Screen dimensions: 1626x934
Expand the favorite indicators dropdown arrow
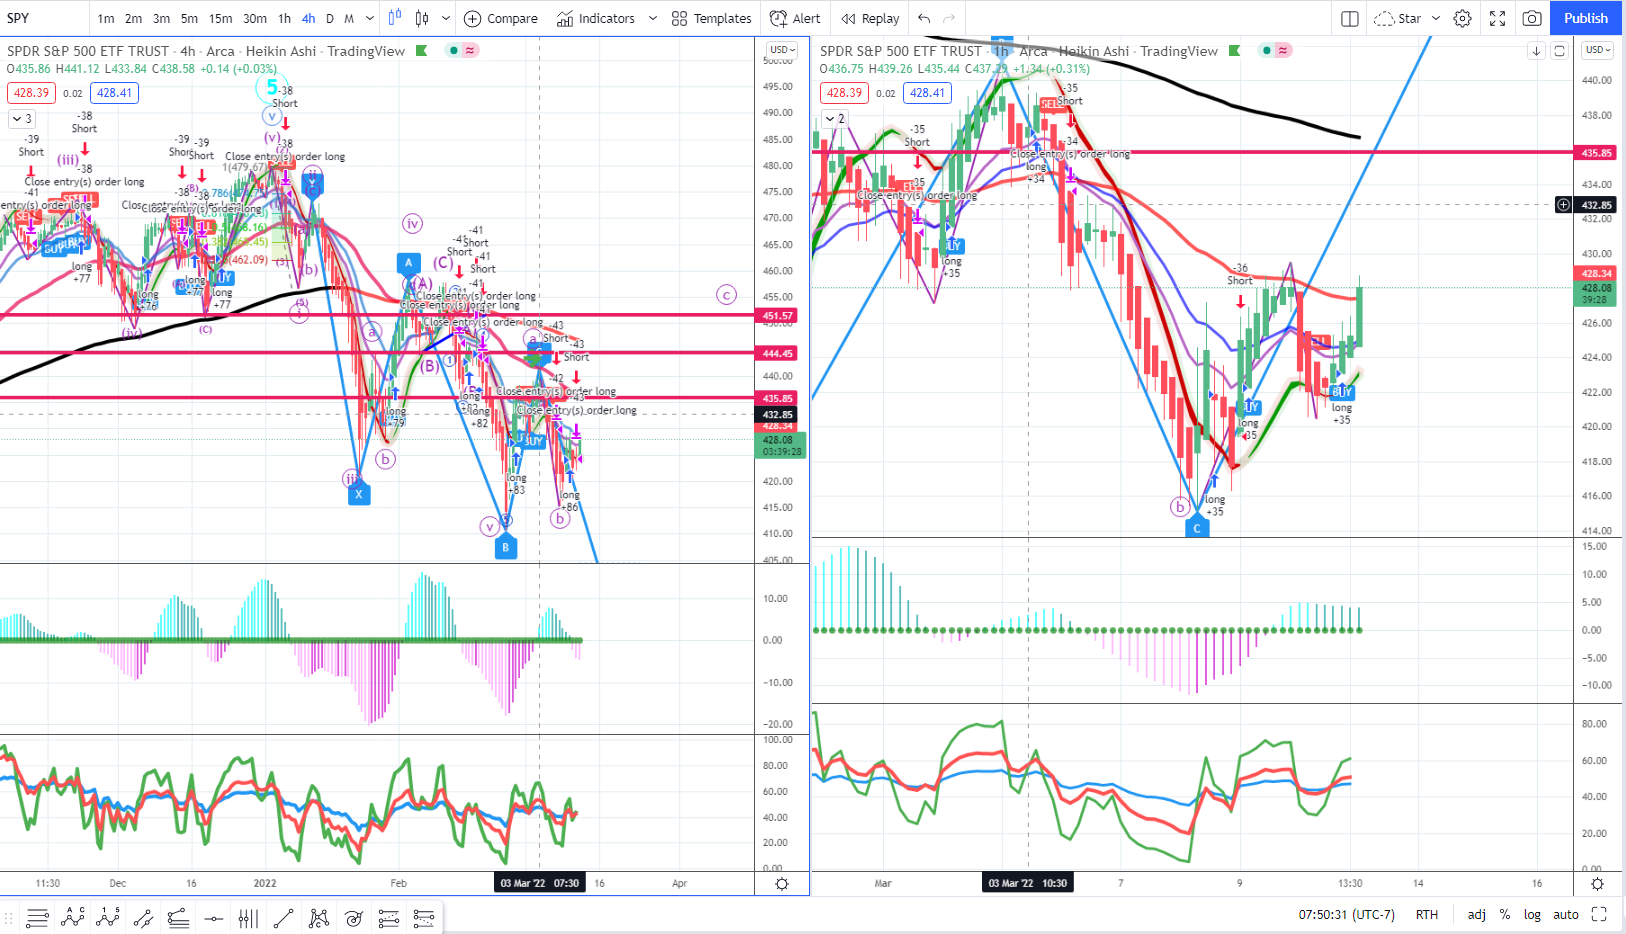653,18
